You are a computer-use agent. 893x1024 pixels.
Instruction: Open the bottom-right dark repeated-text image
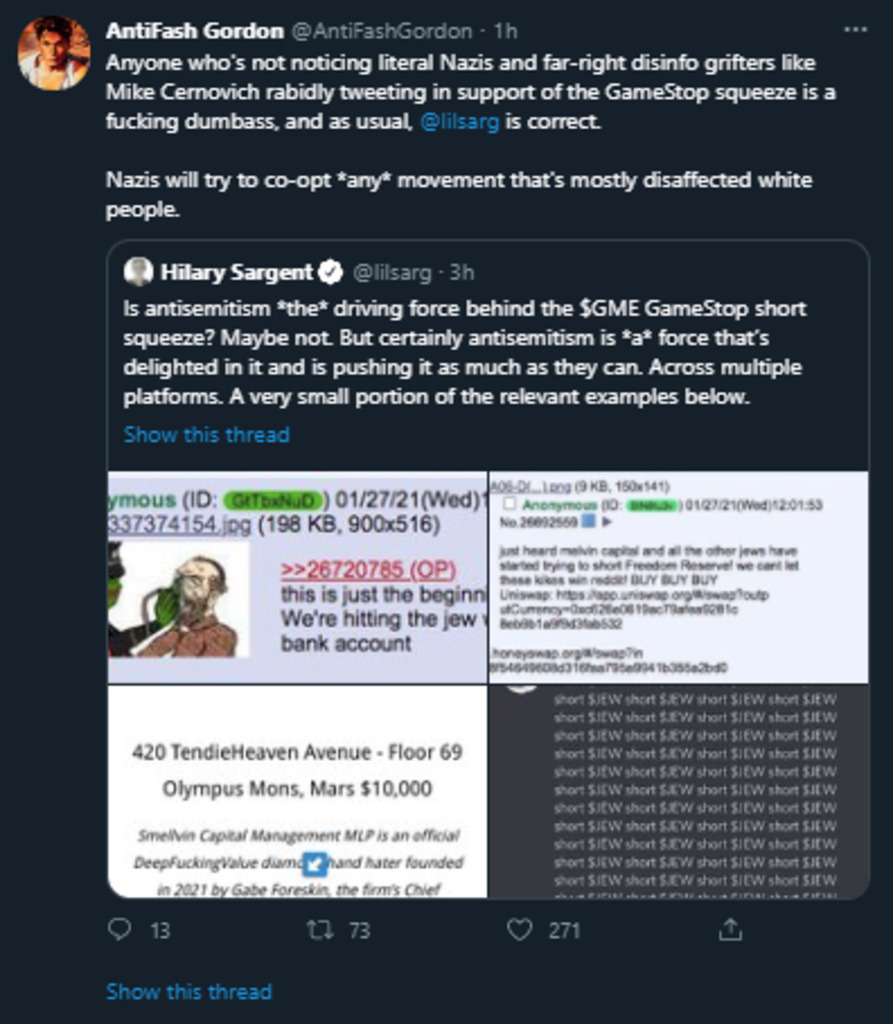point(679,792)
